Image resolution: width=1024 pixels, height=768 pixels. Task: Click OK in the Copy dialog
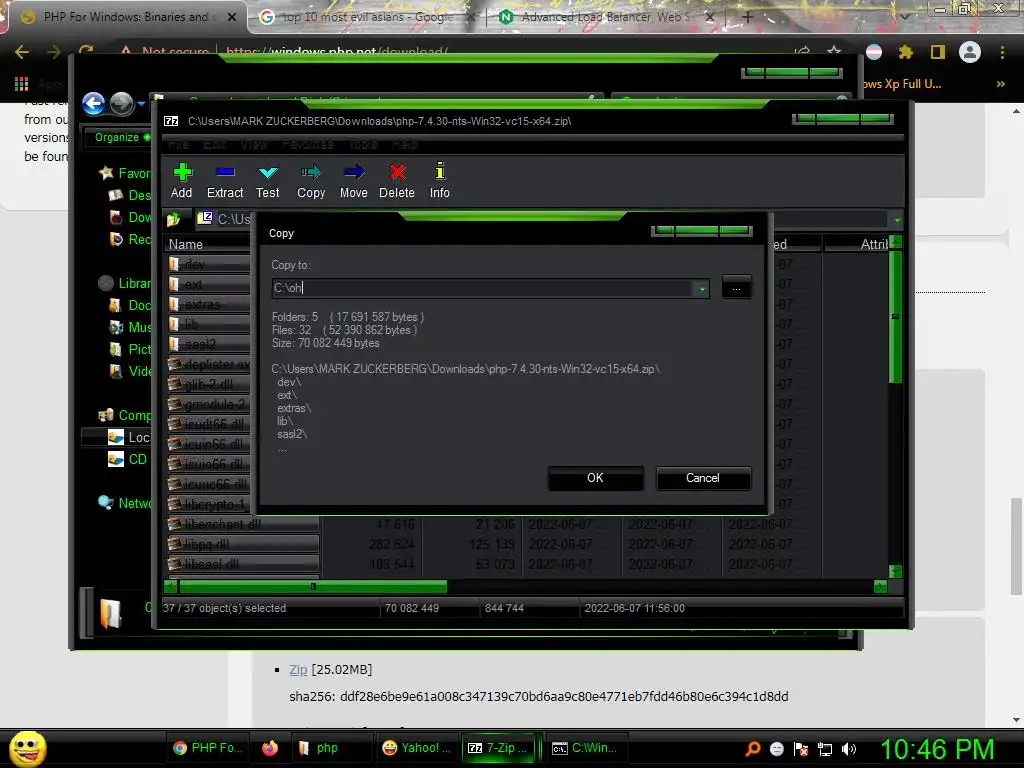click(596, 478)
